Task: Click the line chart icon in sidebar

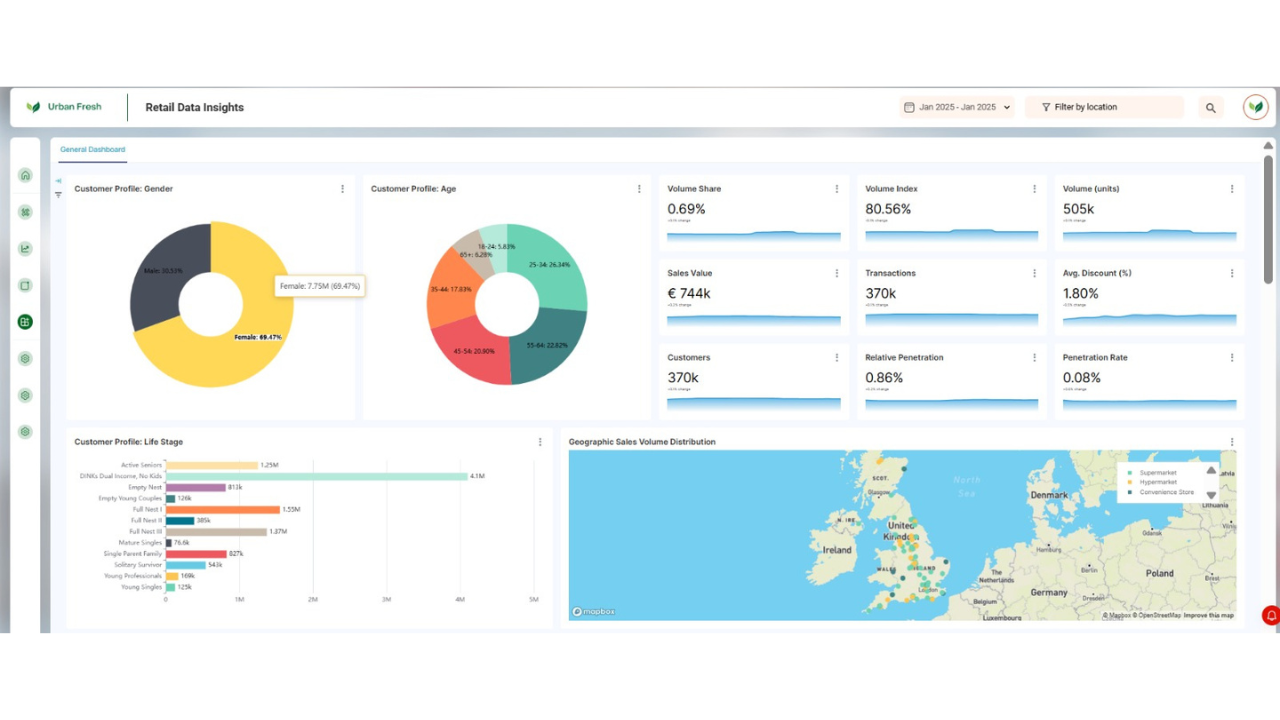Action: (25, 249)
